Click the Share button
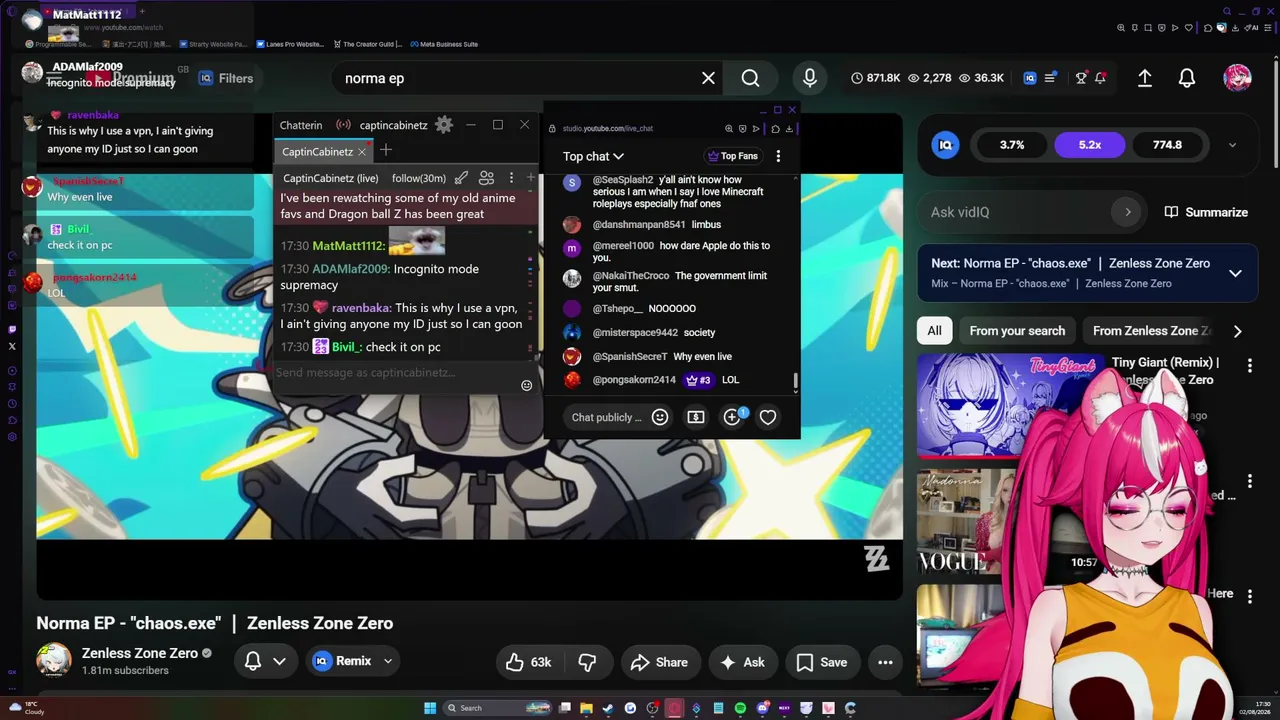 (x=660, y=662)
